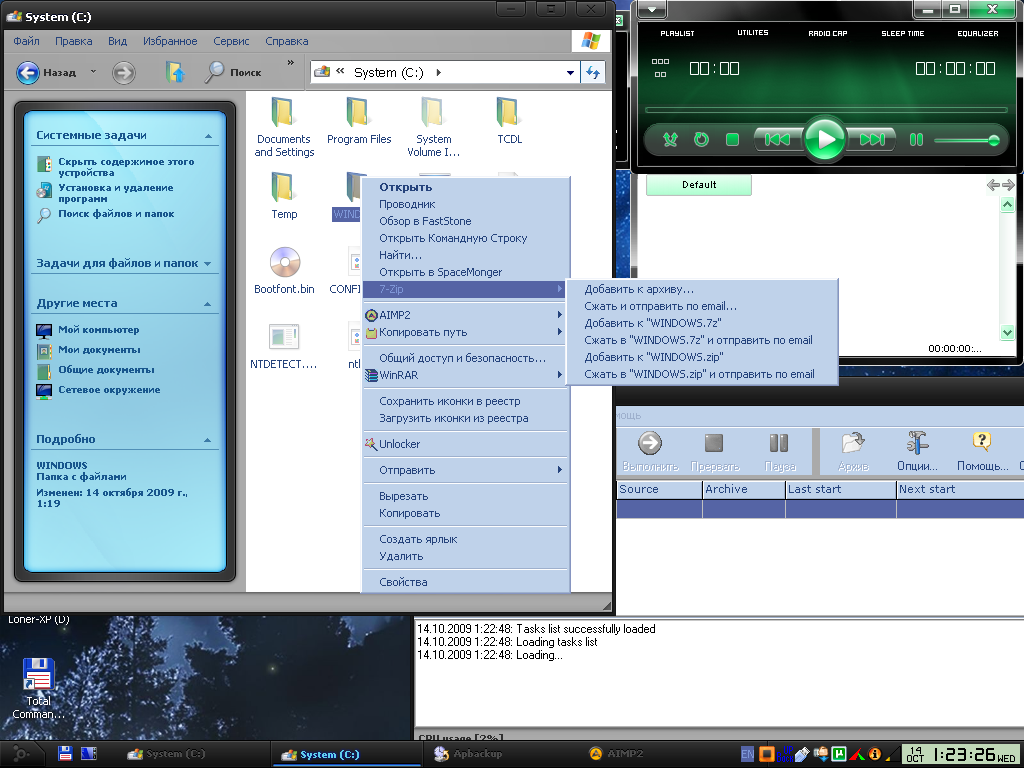The image size is (1024, 768).
Task: Click the Pause icon in AIMP
Action: click(x=916, y=140)
